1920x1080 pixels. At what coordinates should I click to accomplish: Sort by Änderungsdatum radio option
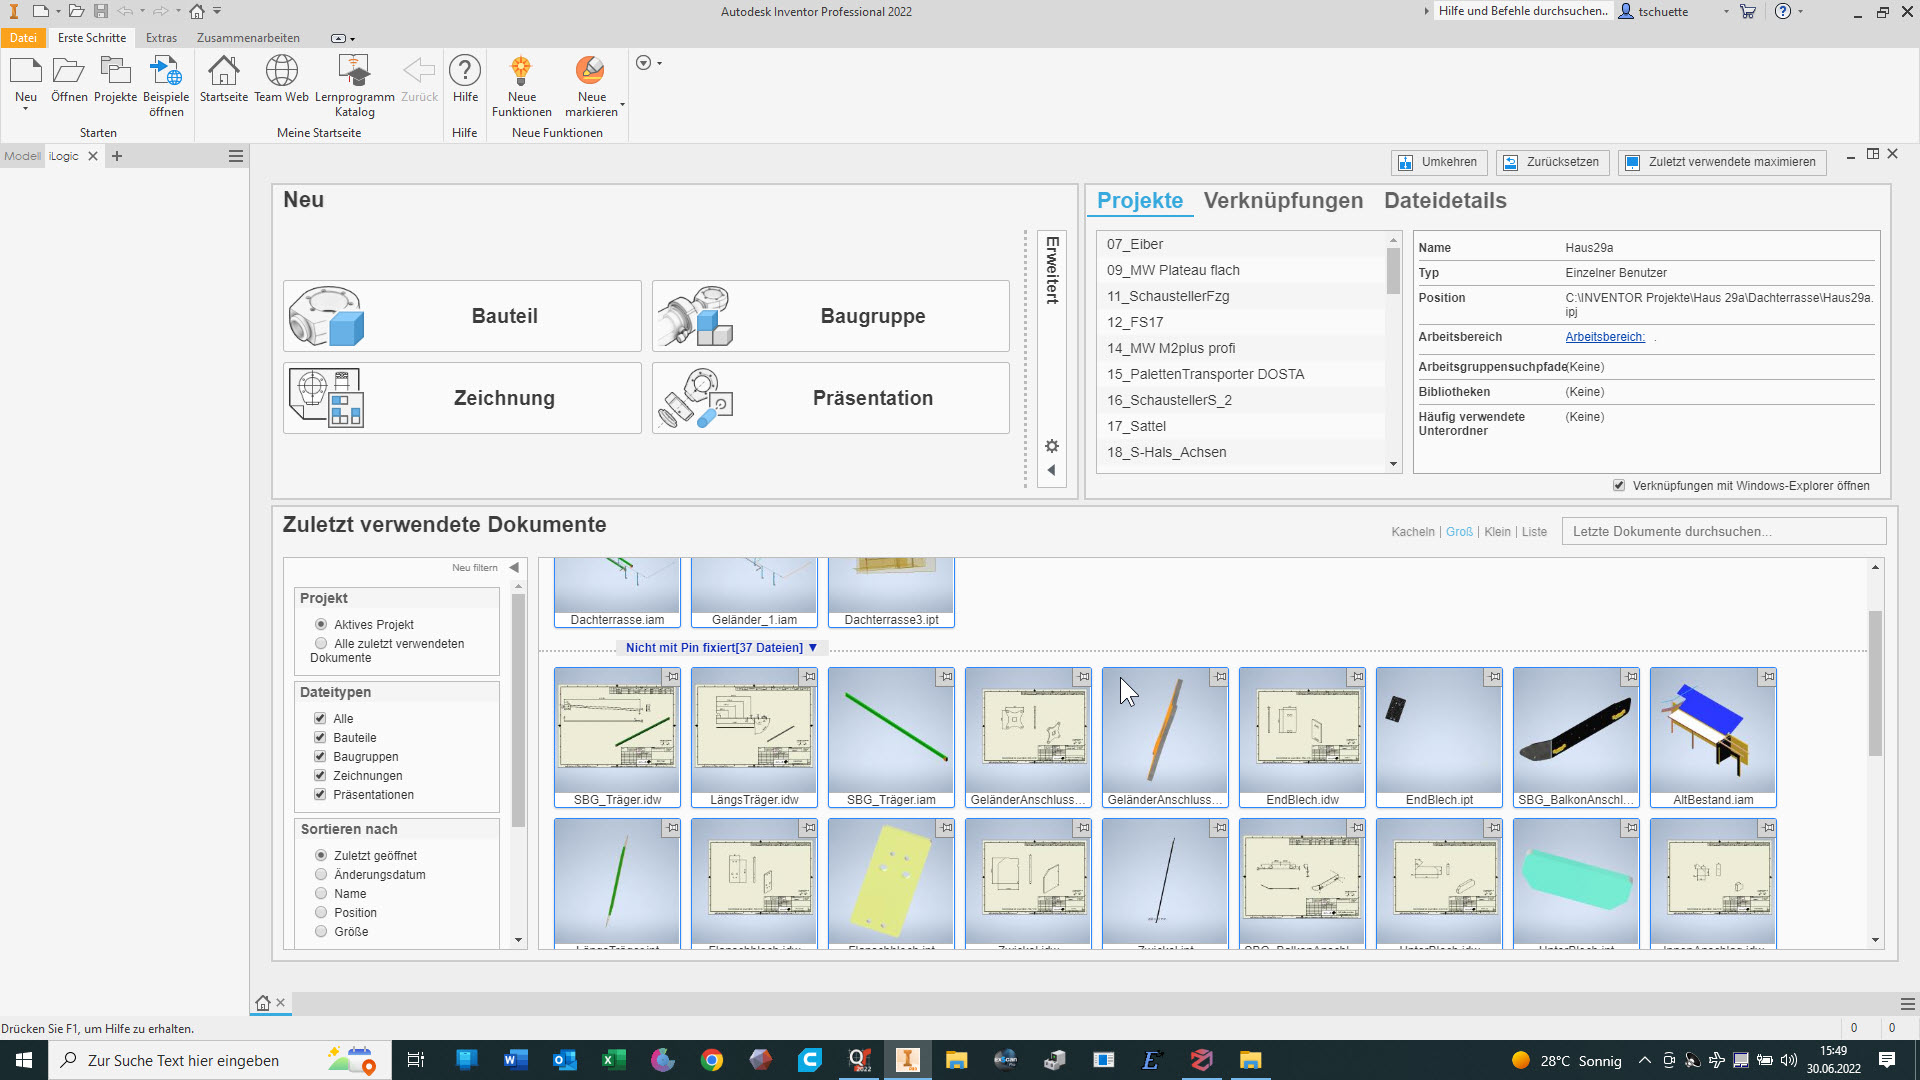coord(321,874)
